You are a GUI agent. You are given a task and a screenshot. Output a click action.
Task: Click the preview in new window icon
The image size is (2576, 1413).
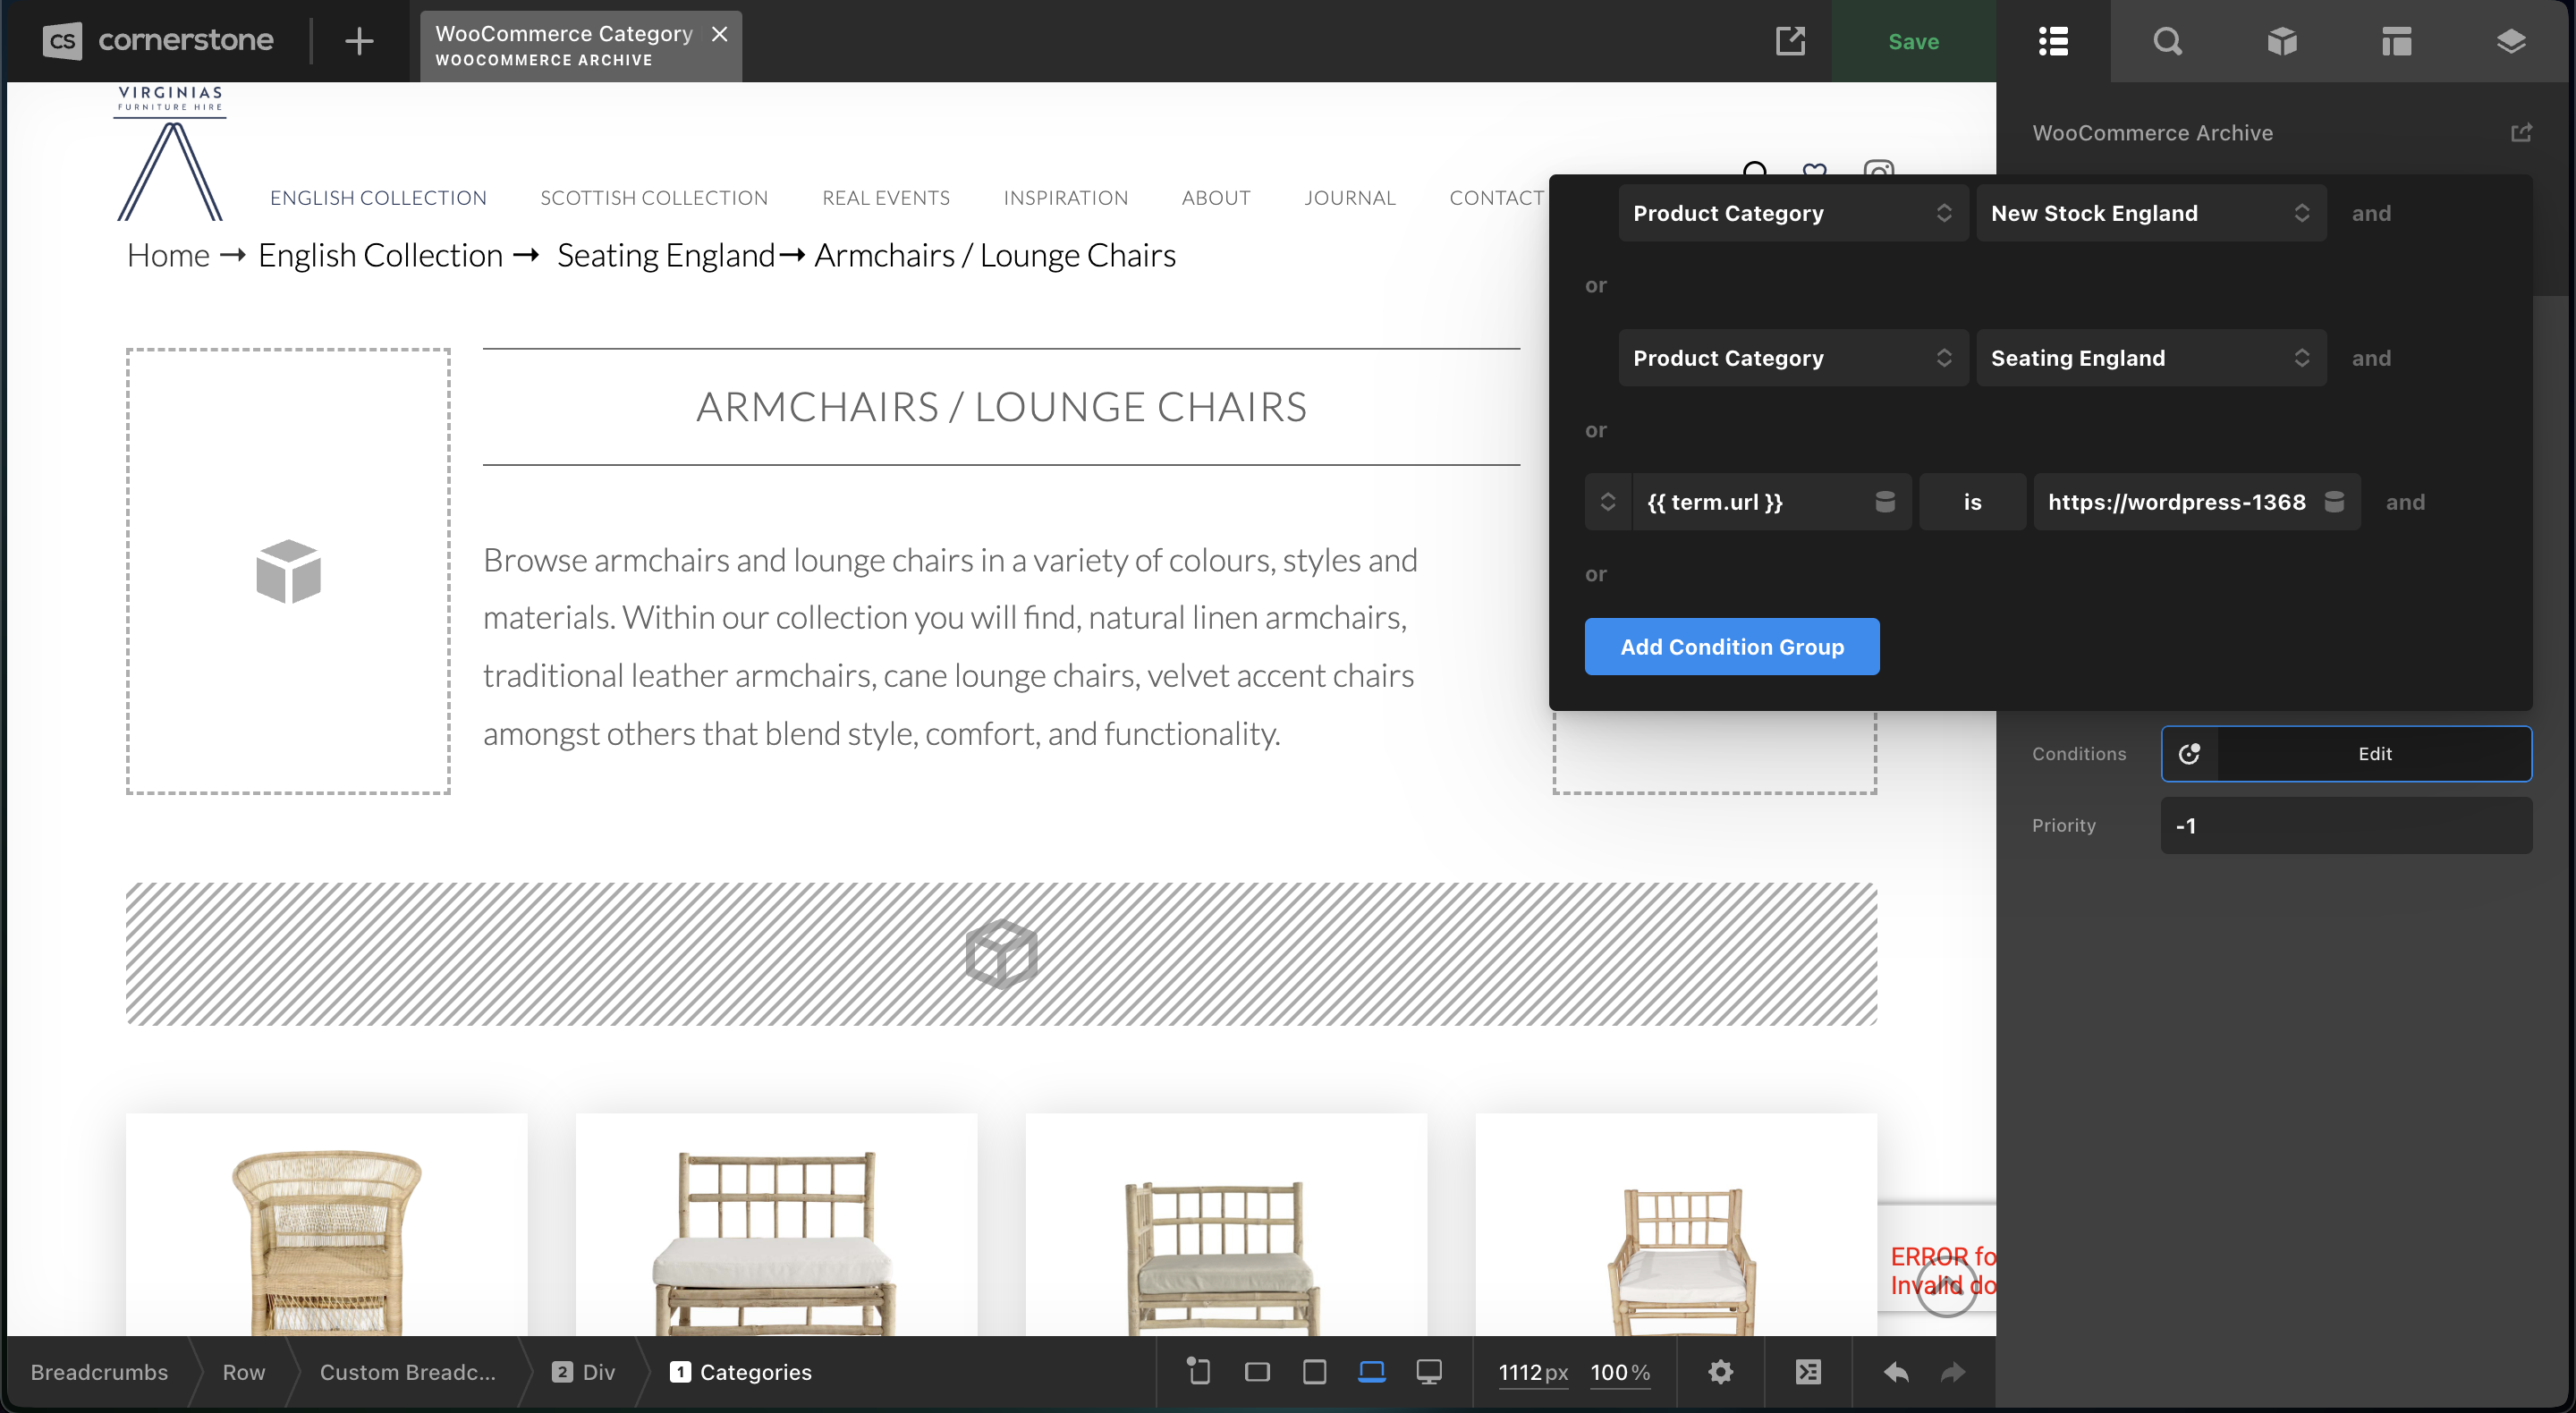1790,41
